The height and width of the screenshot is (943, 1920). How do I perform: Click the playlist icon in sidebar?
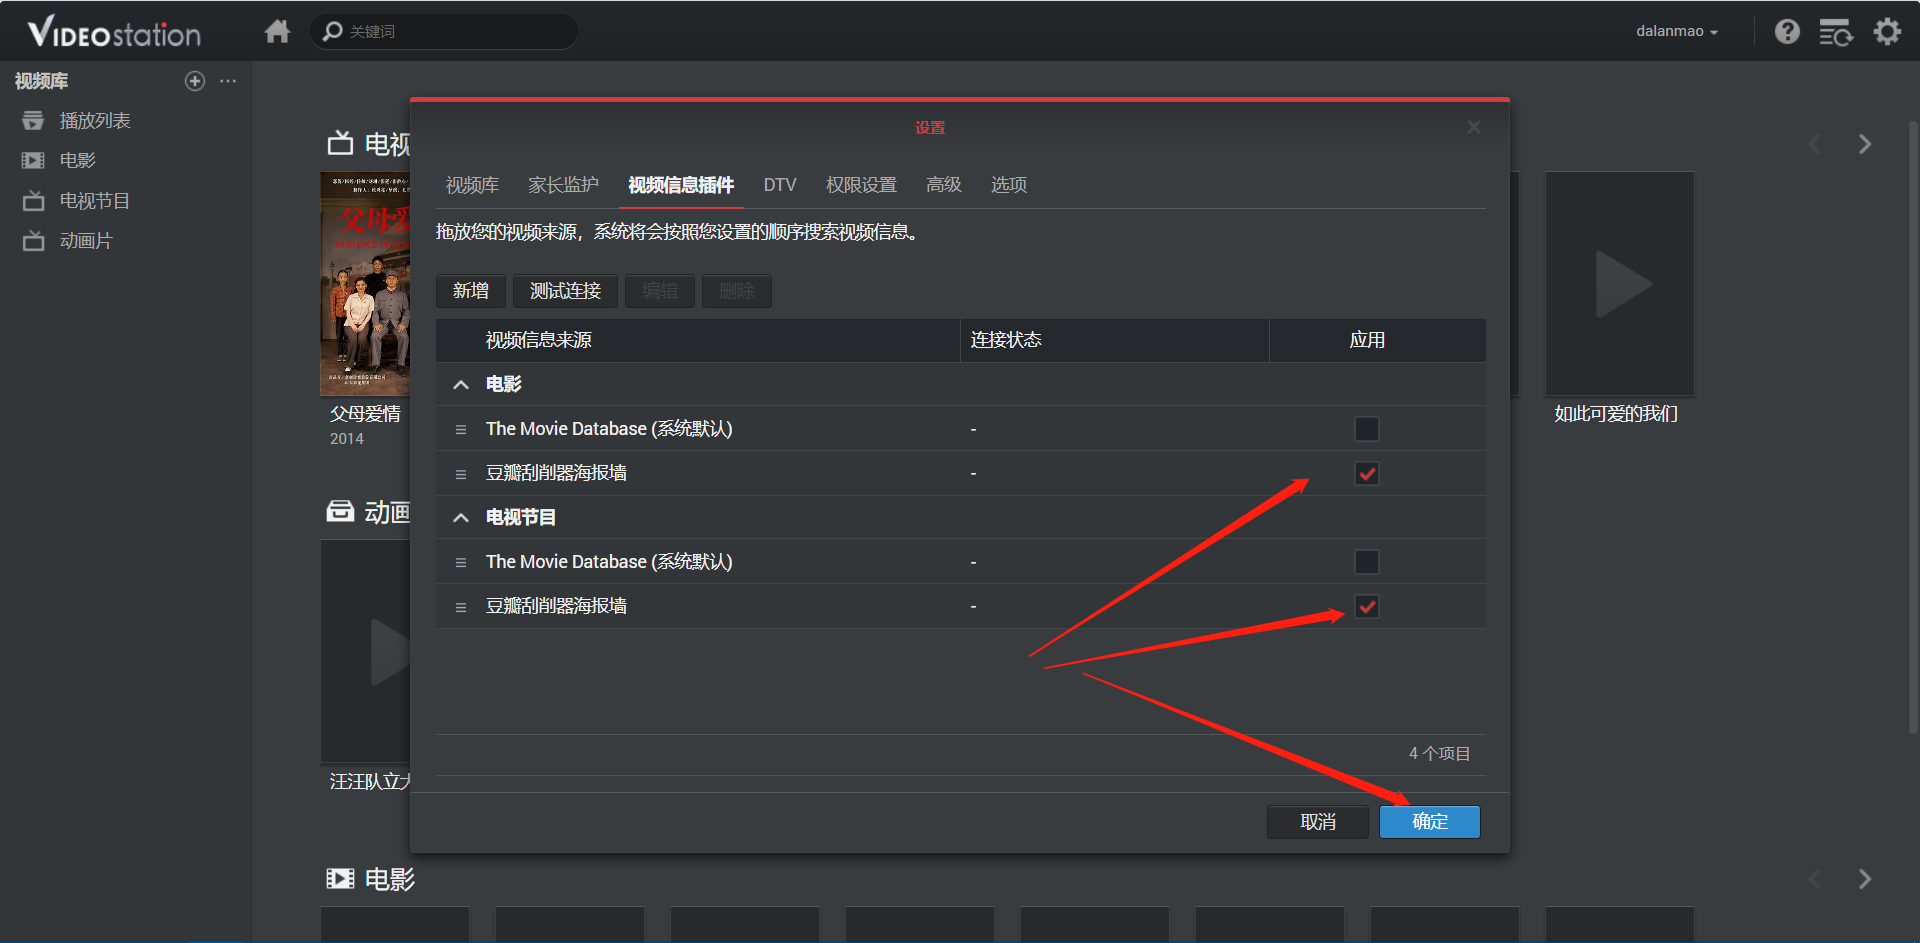click(x=33, y=120)
